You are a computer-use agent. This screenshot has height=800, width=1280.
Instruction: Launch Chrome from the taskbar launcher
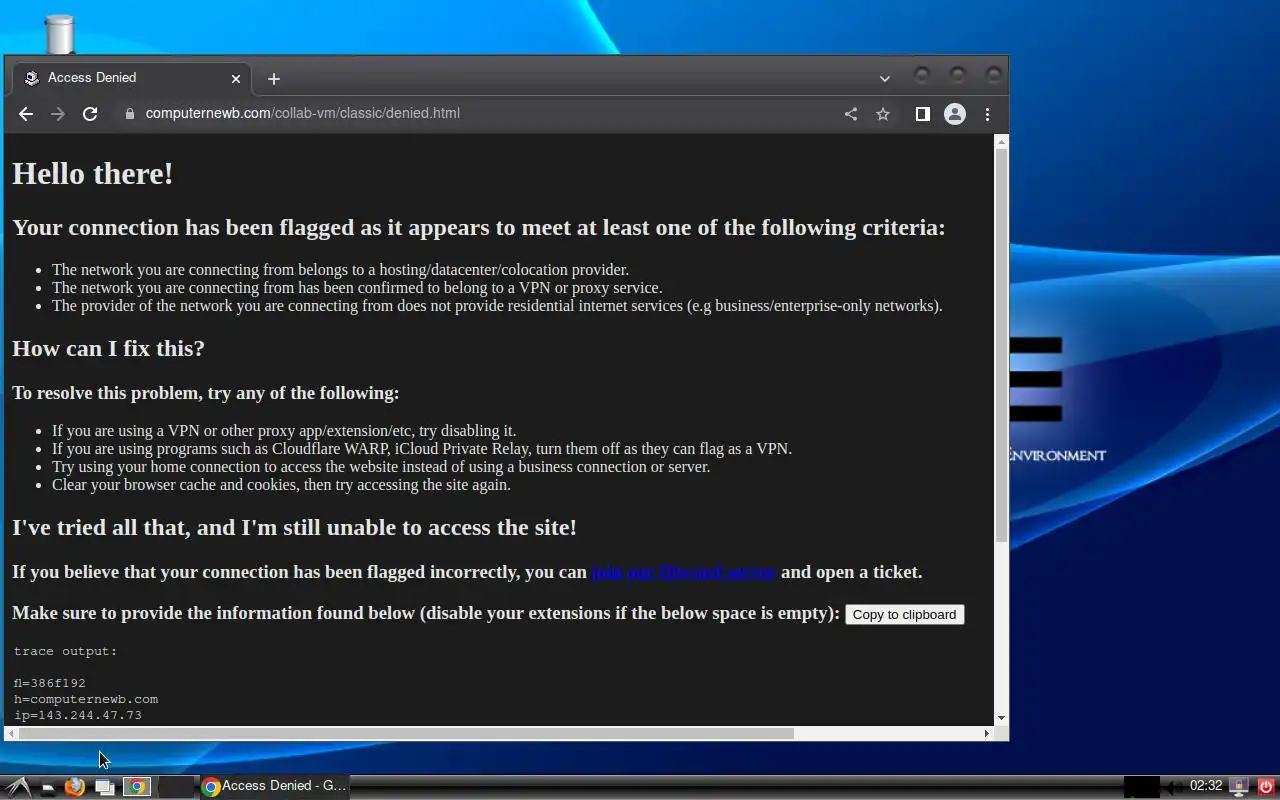point(137,787)
